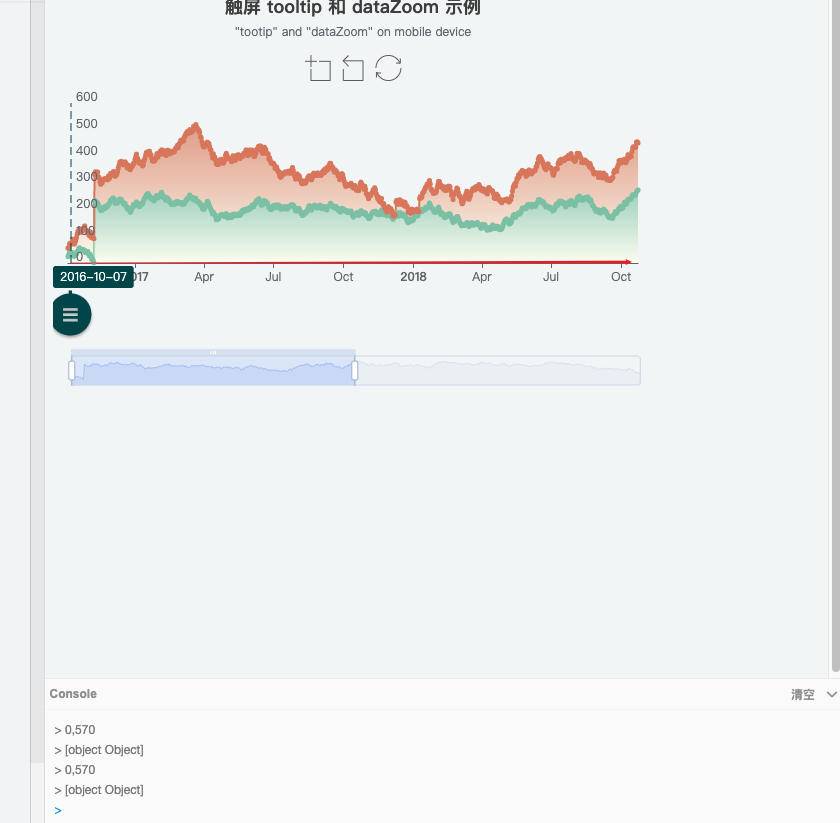Open the teal hamburger menu button
Screen dimensions: 840x823
pyautogui.click(x=70, y=313)
